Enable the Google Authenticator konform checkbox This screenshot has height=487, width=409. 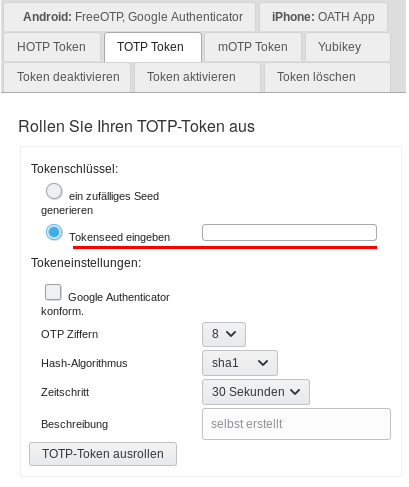pyautogui.click(x=53, y=292)
